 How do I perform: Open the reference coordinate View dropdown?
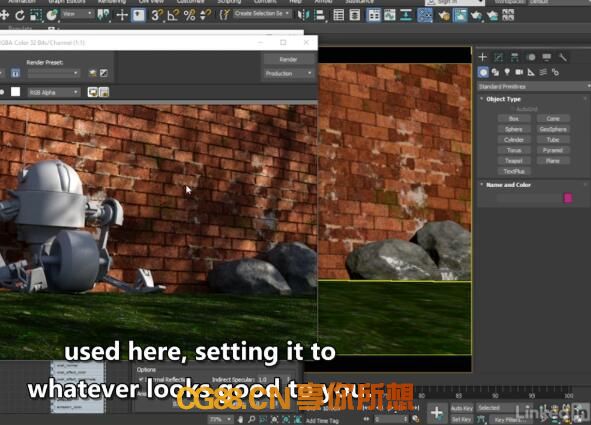tap(78, 14)
